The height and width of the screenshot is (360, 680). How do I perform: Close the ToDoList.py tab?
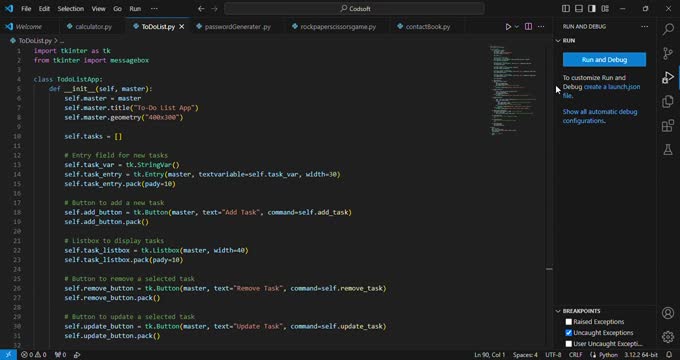[x=182, y=27]
